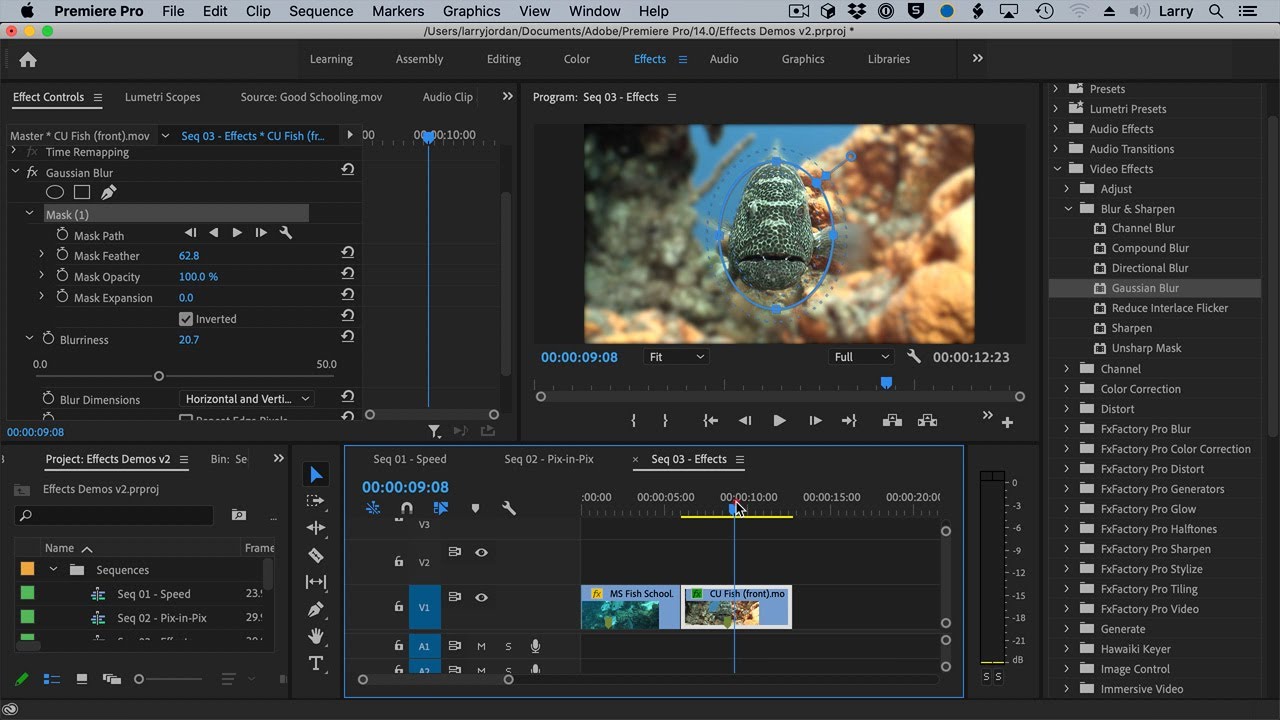Viewport: 1280px width, 720px height.
Task: Play the Program Monitor sequence
Action: (x=779, y=421)
